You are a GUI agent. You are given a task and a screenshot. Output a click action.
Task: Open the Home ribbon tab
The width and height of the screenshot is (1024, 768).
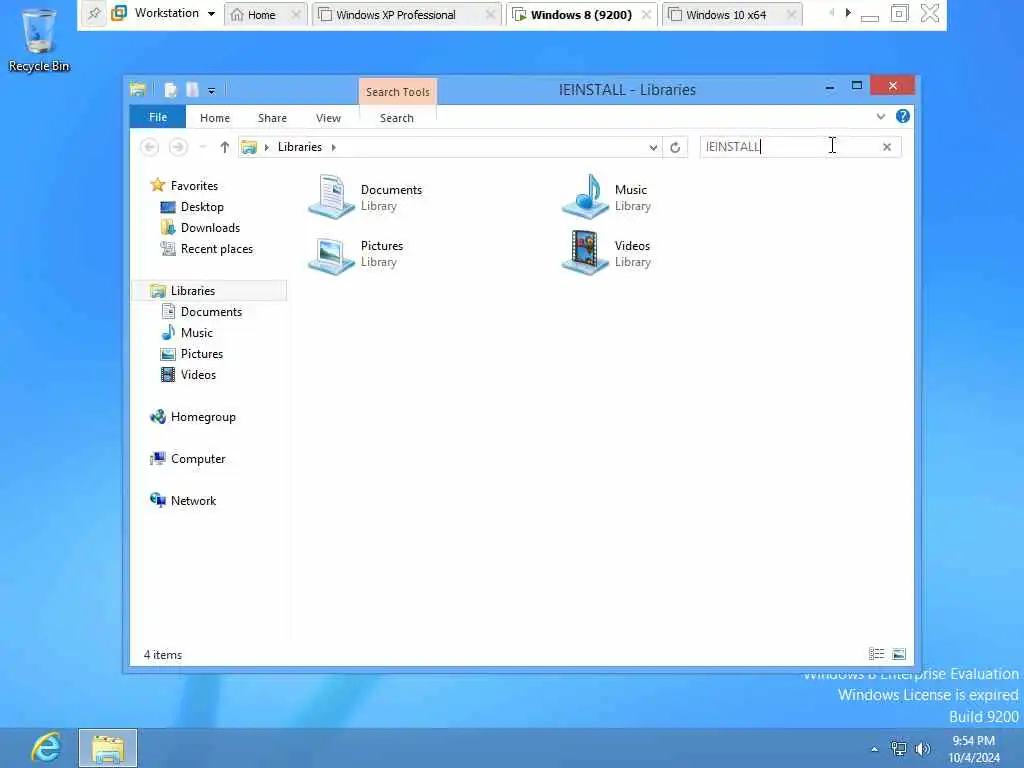click(215, 118)
